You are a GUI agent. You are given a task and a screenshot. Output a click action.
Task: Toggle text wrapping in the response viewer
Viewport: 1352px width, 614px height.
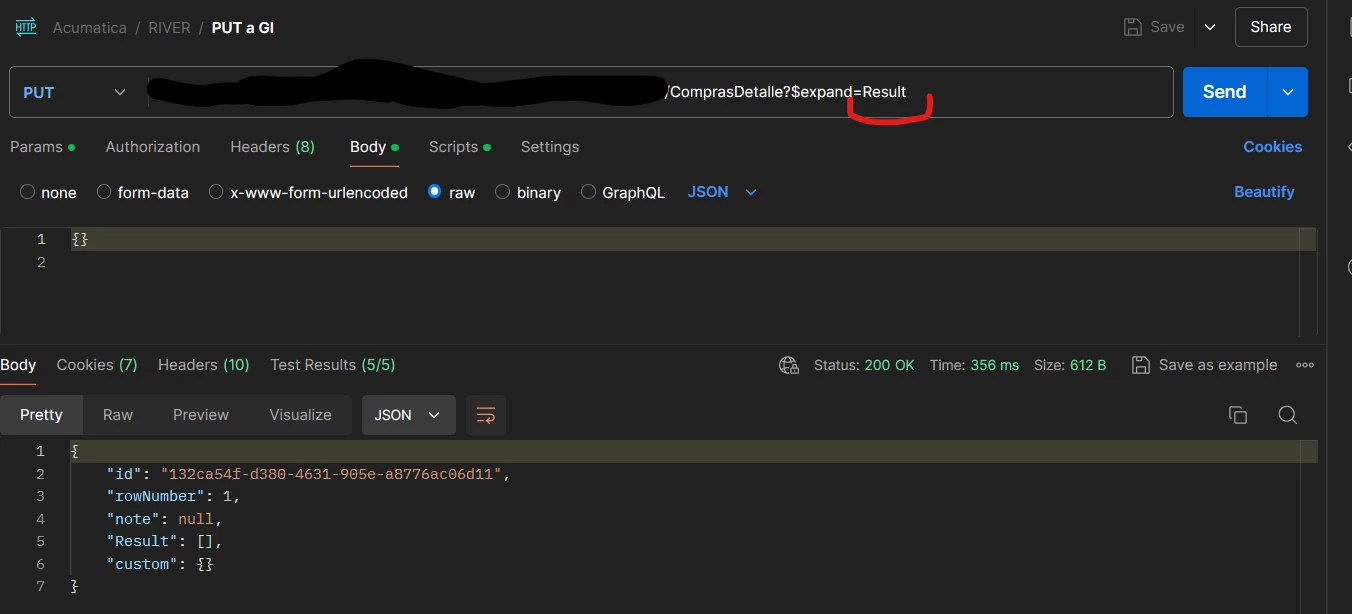486,414
